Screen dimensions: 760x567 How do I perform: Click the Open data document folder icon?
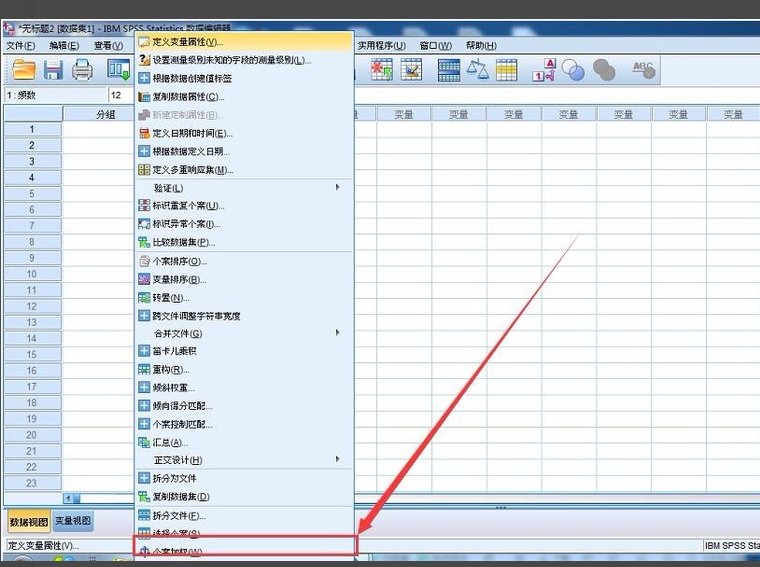(24, 70)
